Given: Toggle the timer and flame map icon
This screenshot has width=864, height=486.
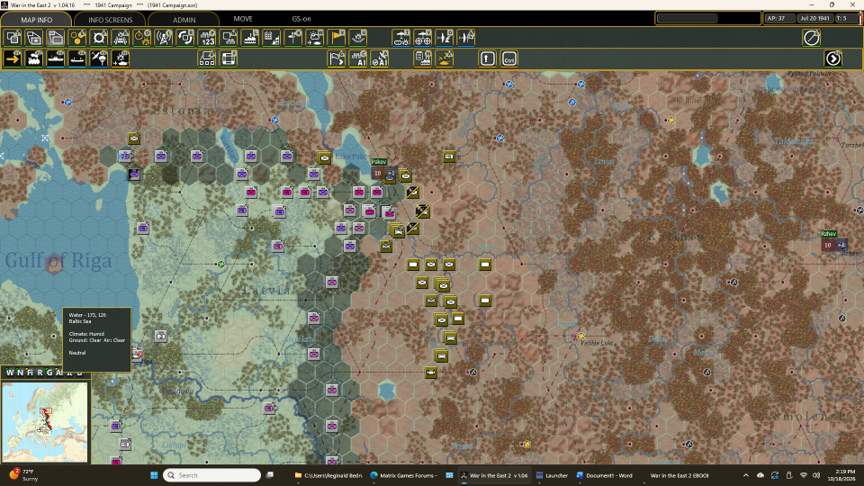Looking at the screenshot, I should (142, 37).
